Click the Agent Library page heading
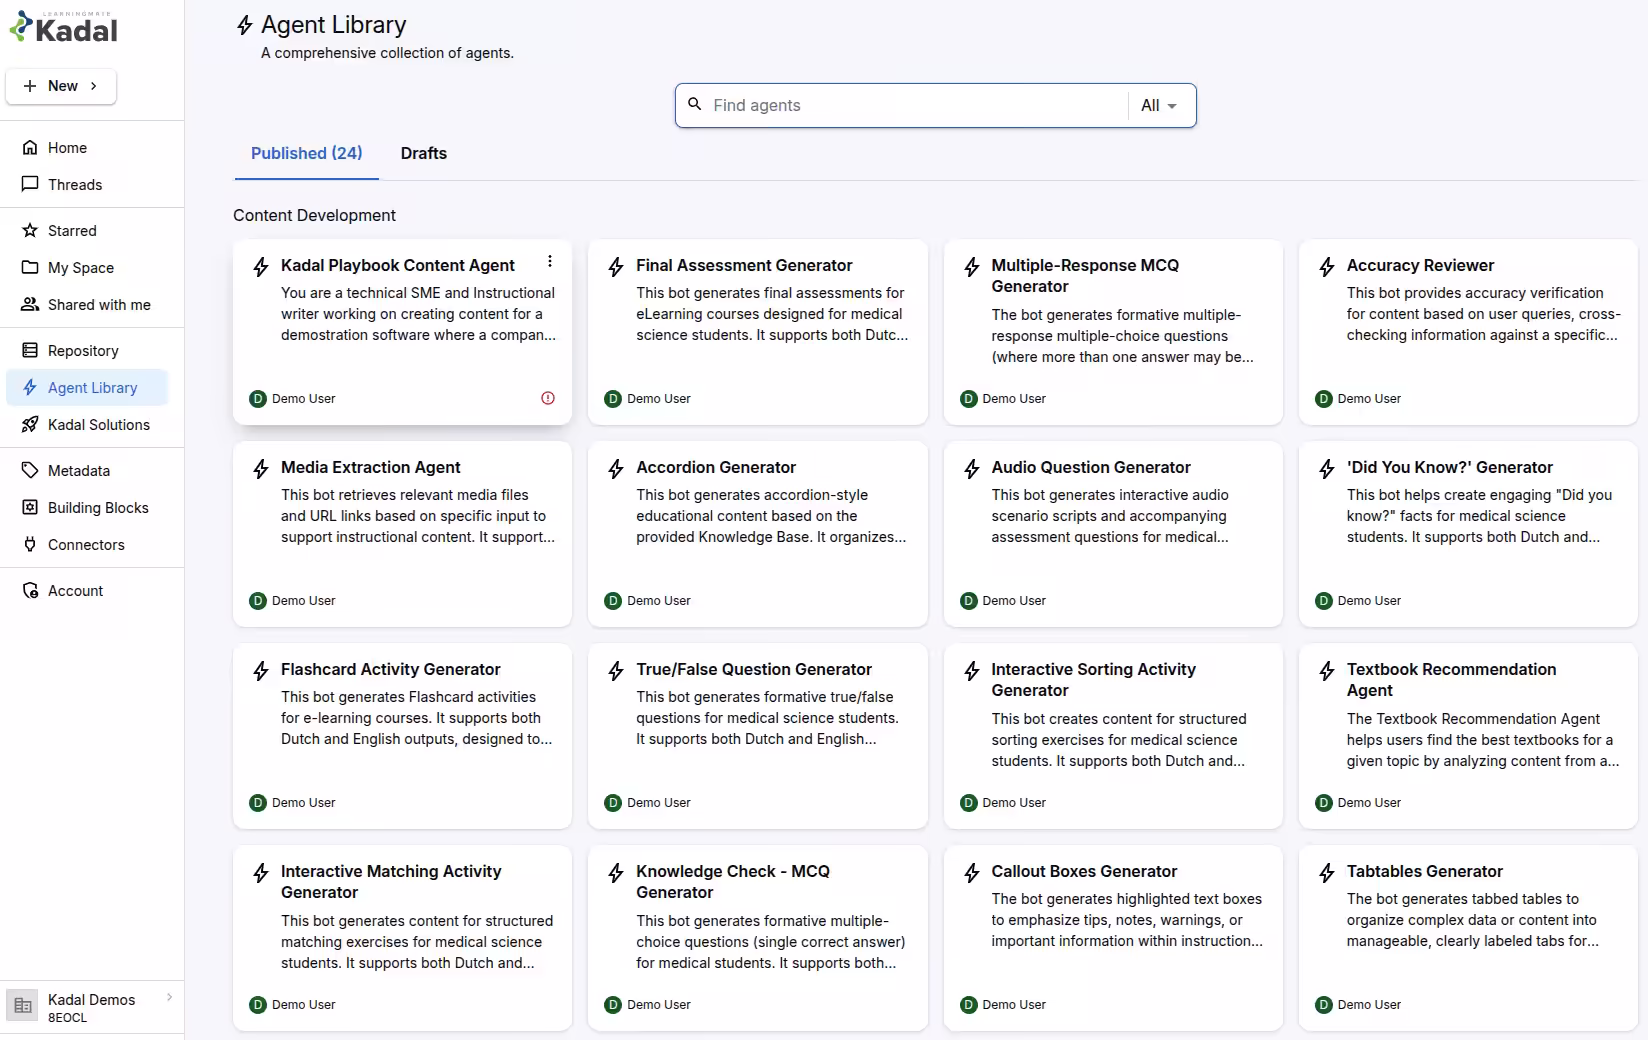 pyautogui.click(x=334, y=25)
